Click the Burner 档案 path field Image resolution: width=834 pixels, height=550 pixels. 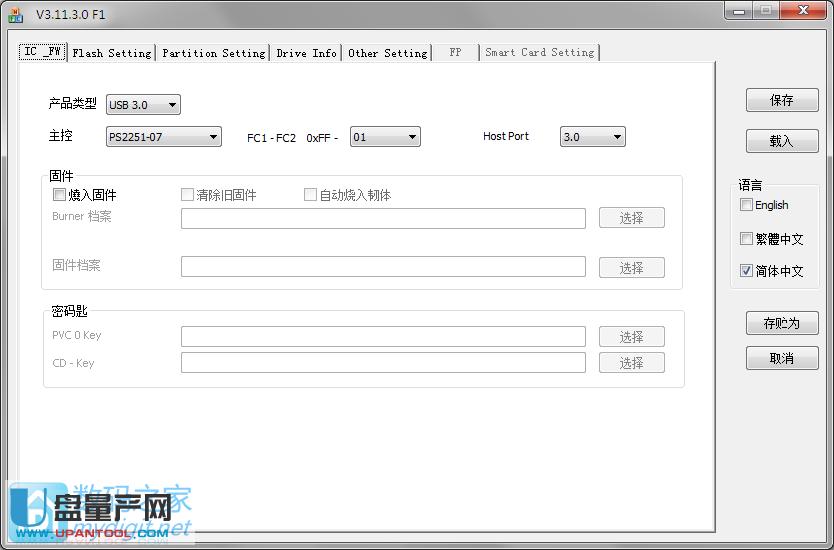point(383,218)
